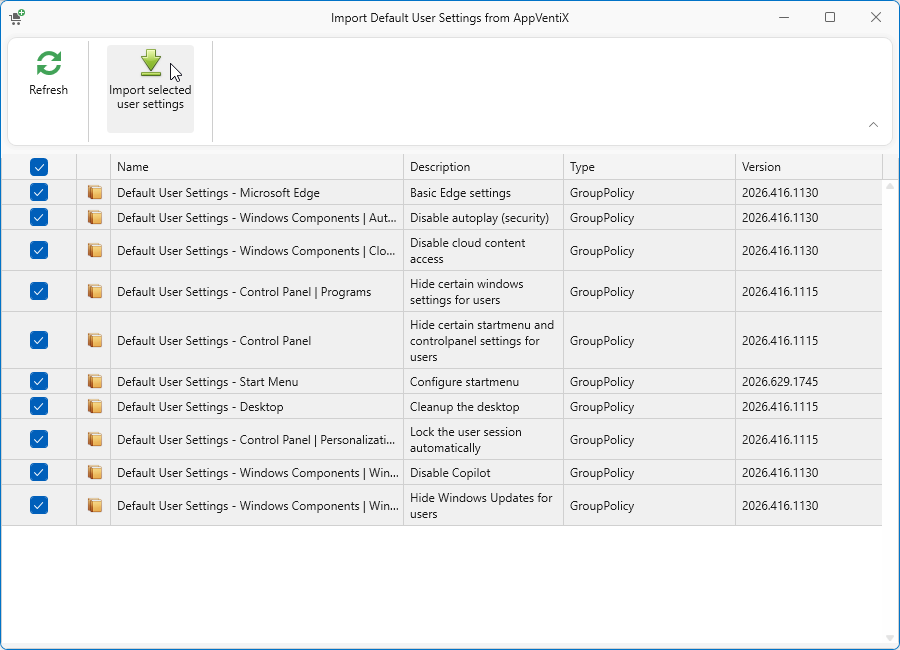
Task: Select Default User Settings - Microsoft Edge
Action: coord(218,193)
